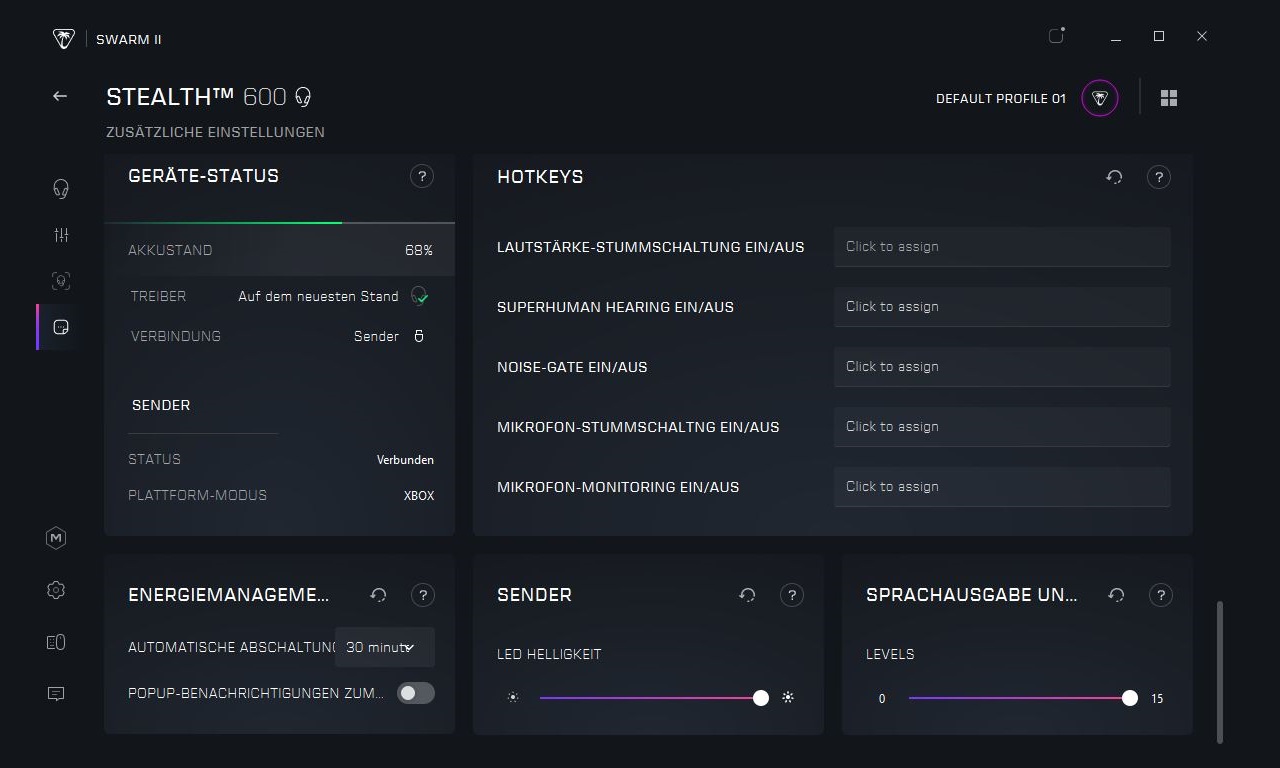Reset the Hotkeys panel

click(x=1115, y=177)
